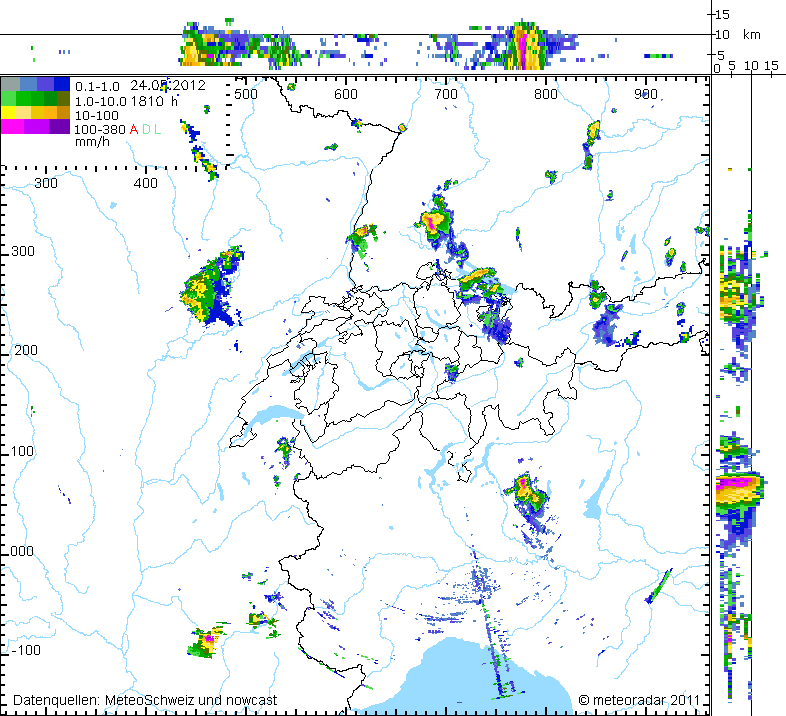786x716 pixels.
Task: Click the 400 label on the dotted axis
Action: [x=146, y=183]
